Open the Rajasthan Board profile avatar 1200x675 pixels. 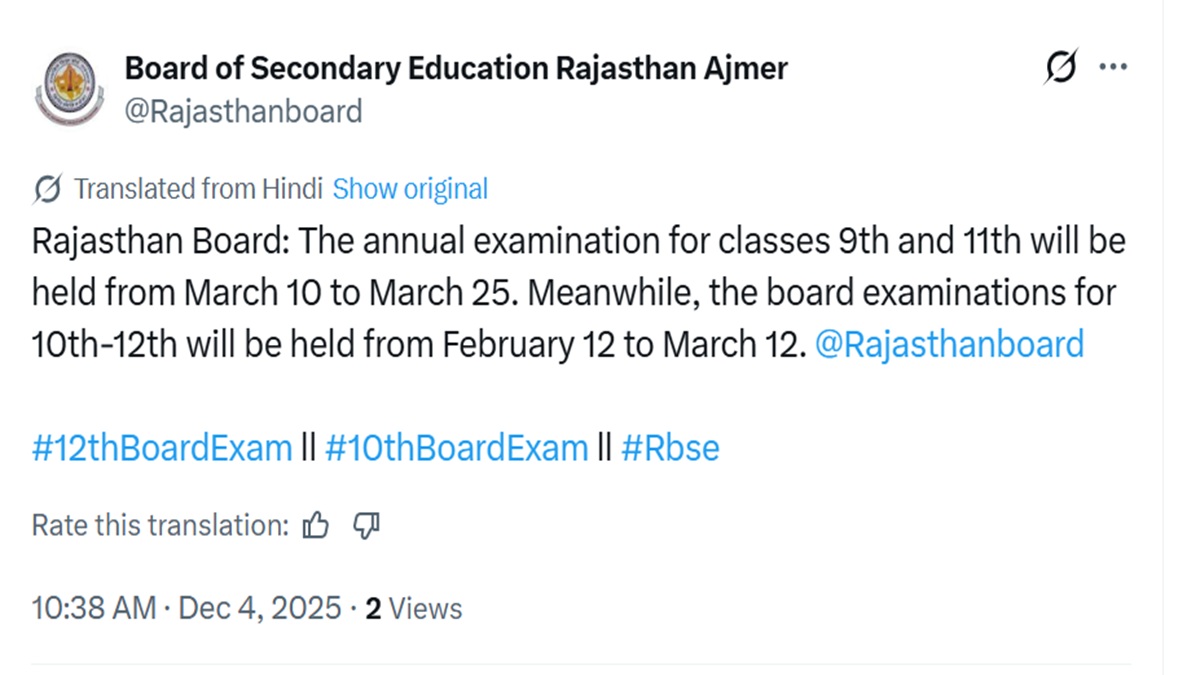point(68,88)
